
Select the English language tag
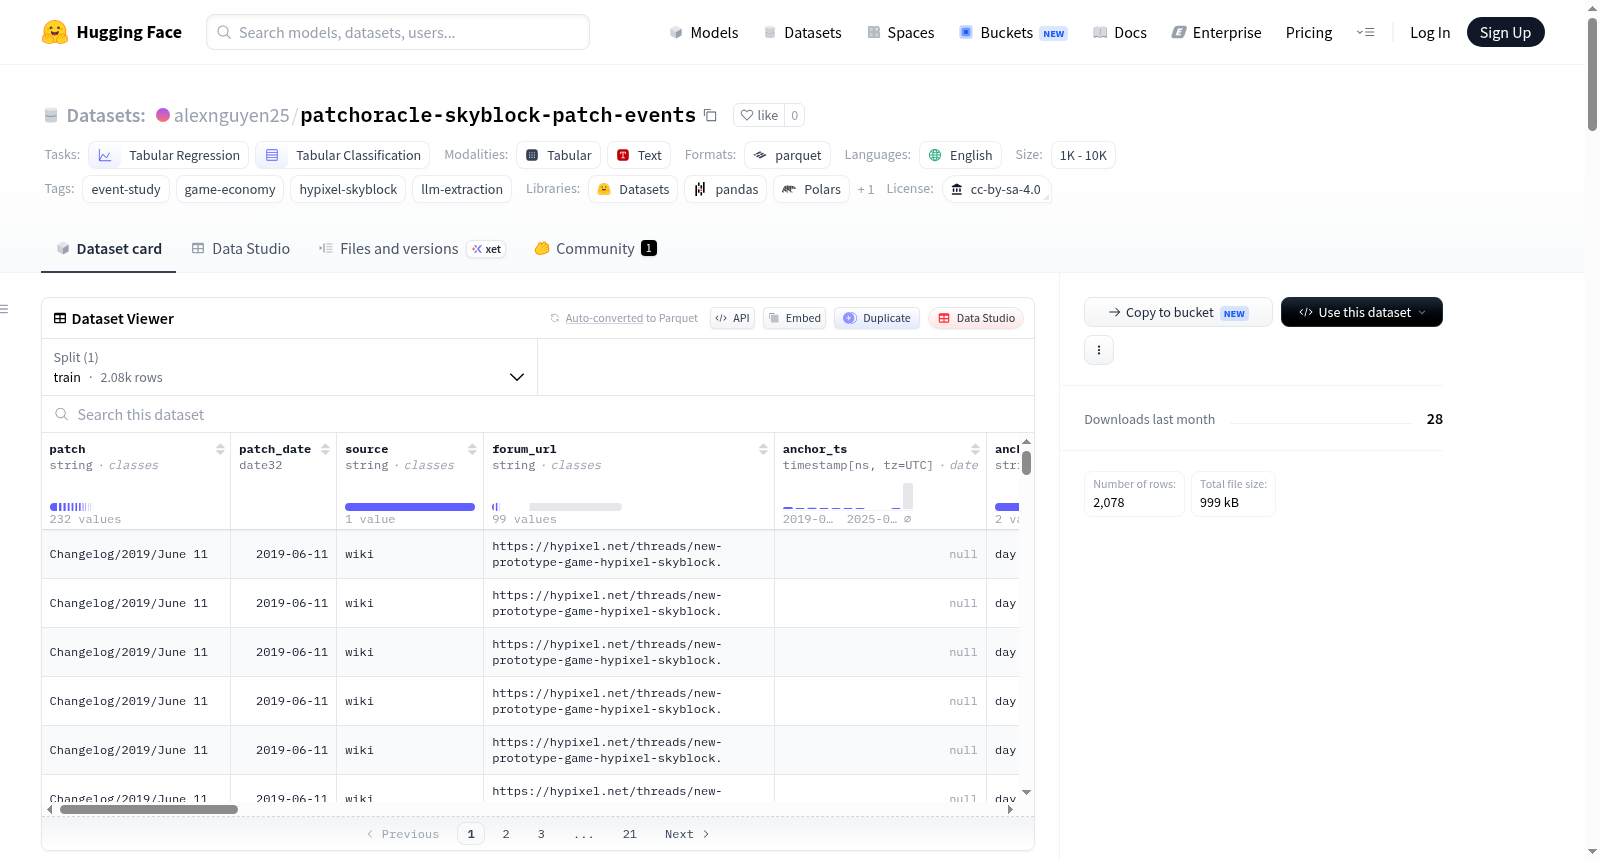tap(960, 155)
